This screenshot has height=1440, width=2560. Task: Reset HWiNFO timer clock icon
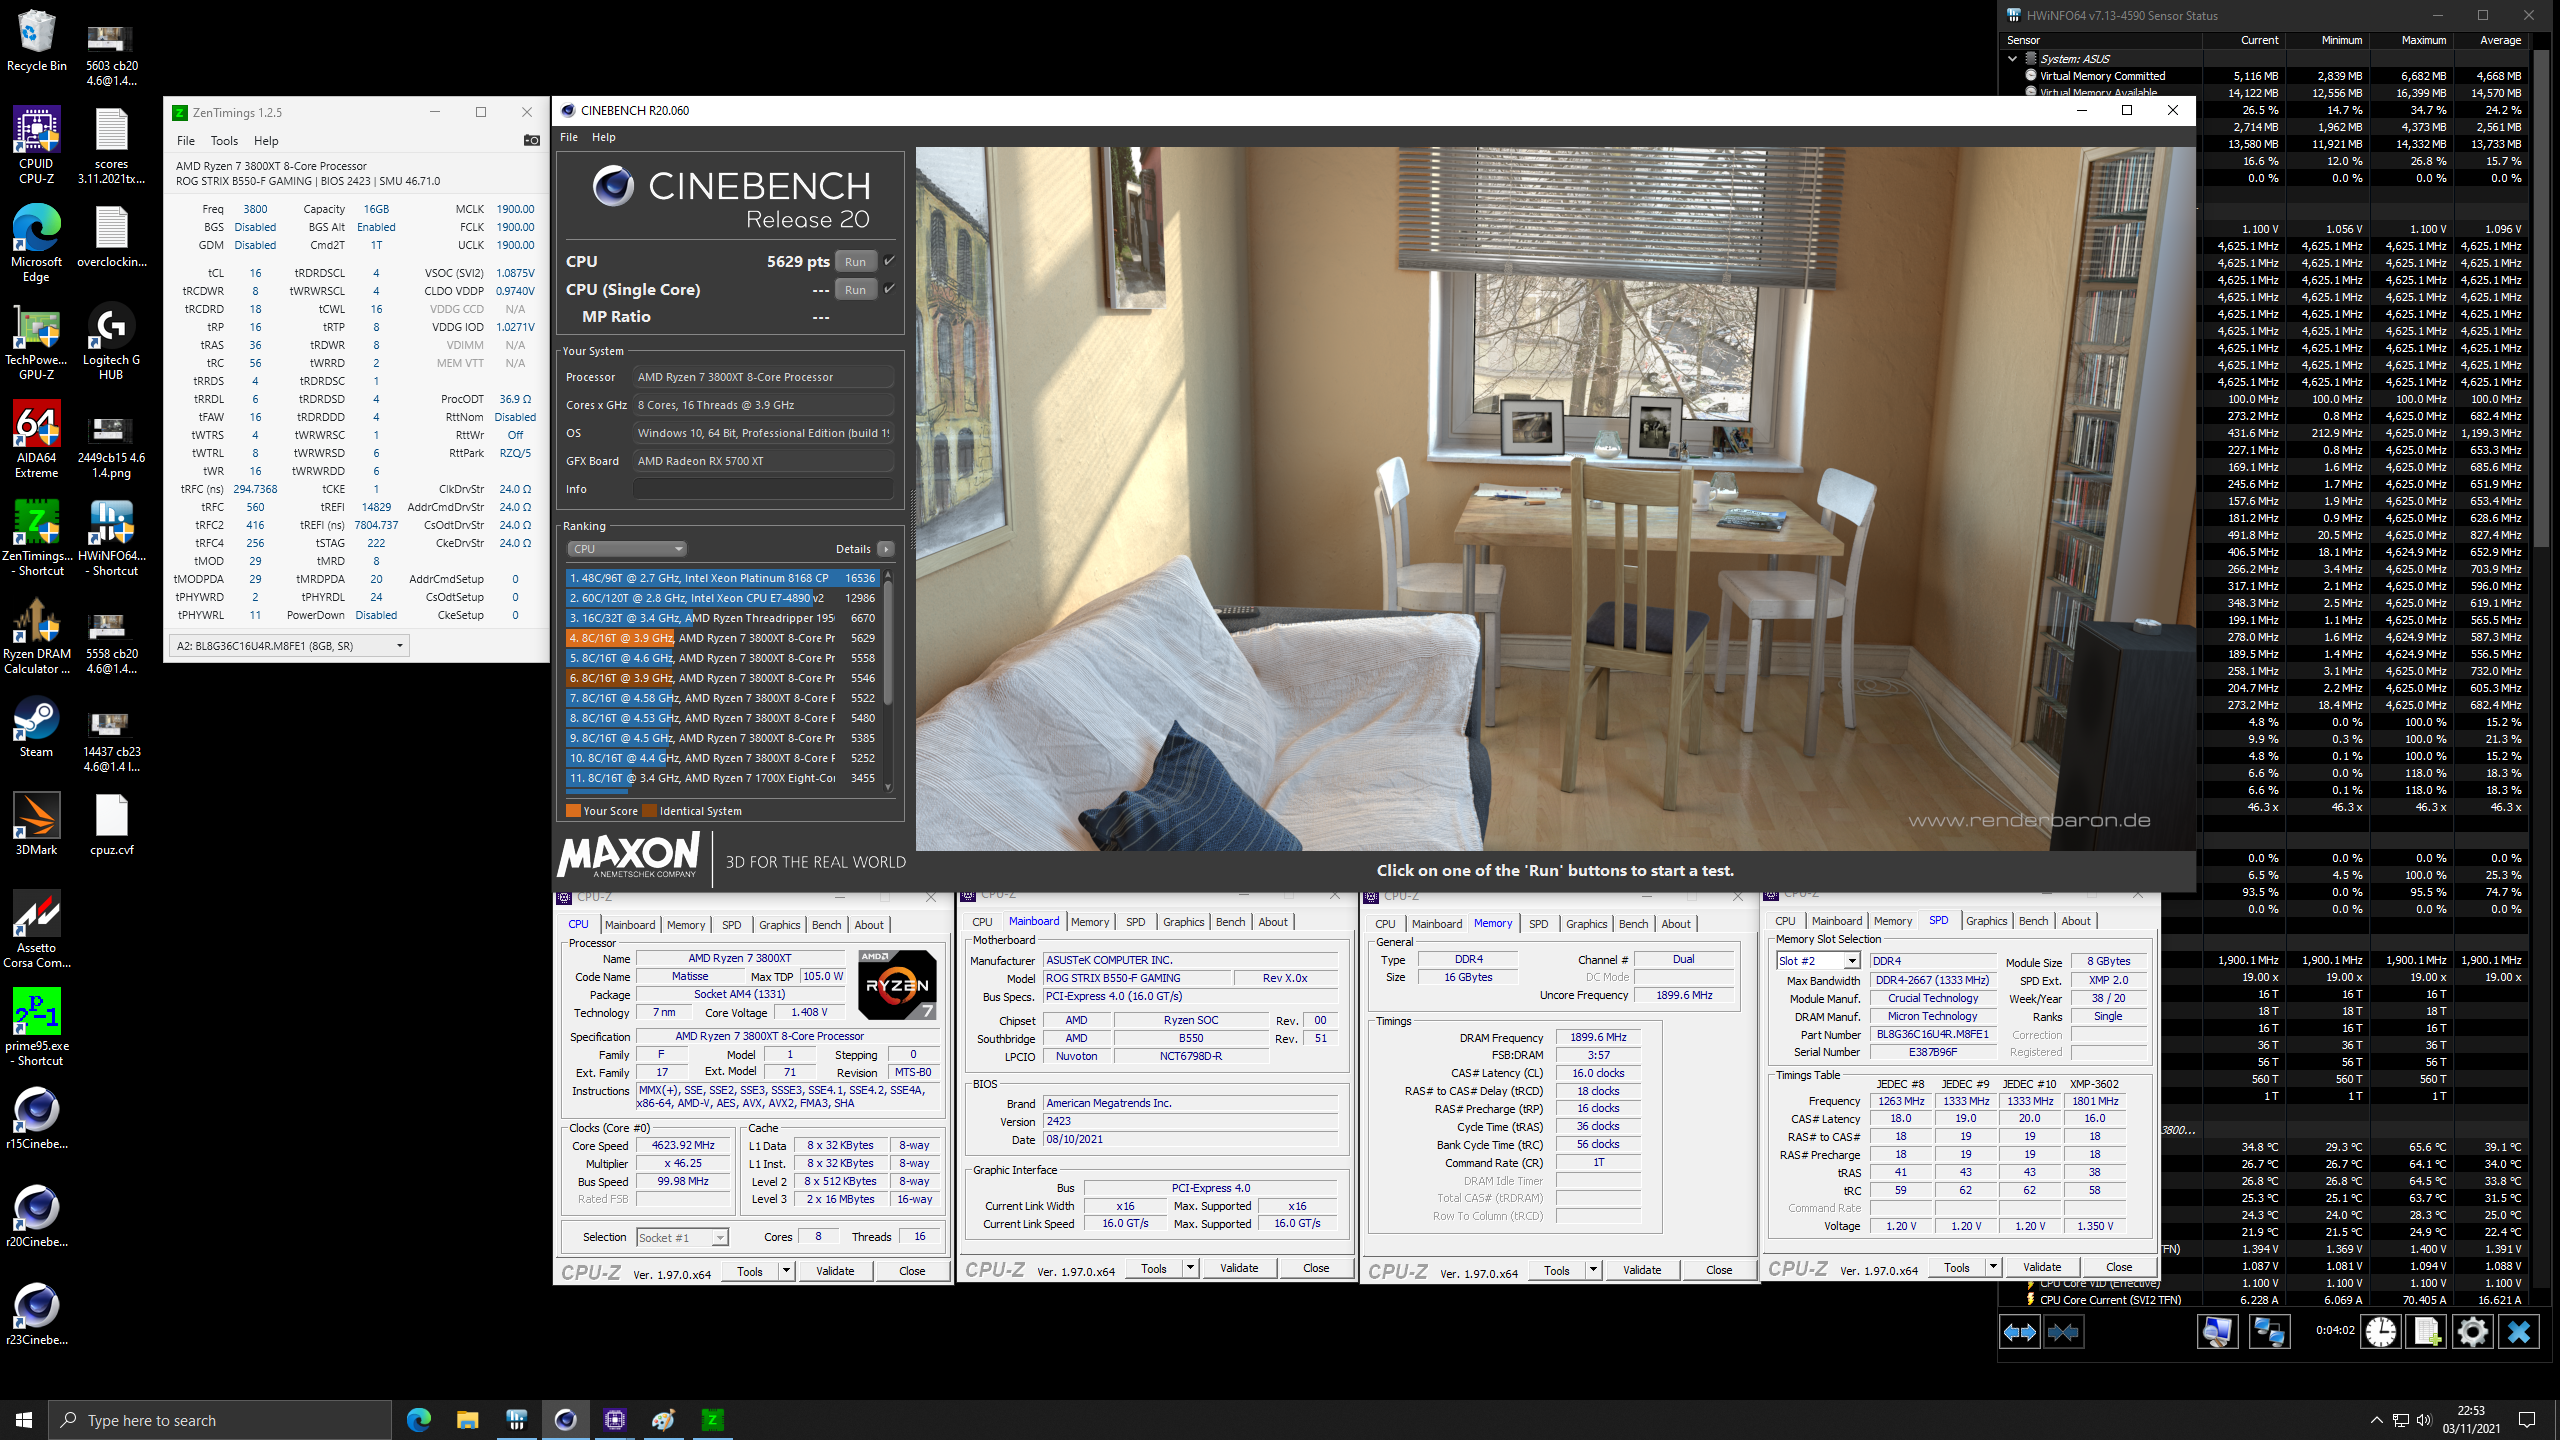(x=2381, y=1332)
